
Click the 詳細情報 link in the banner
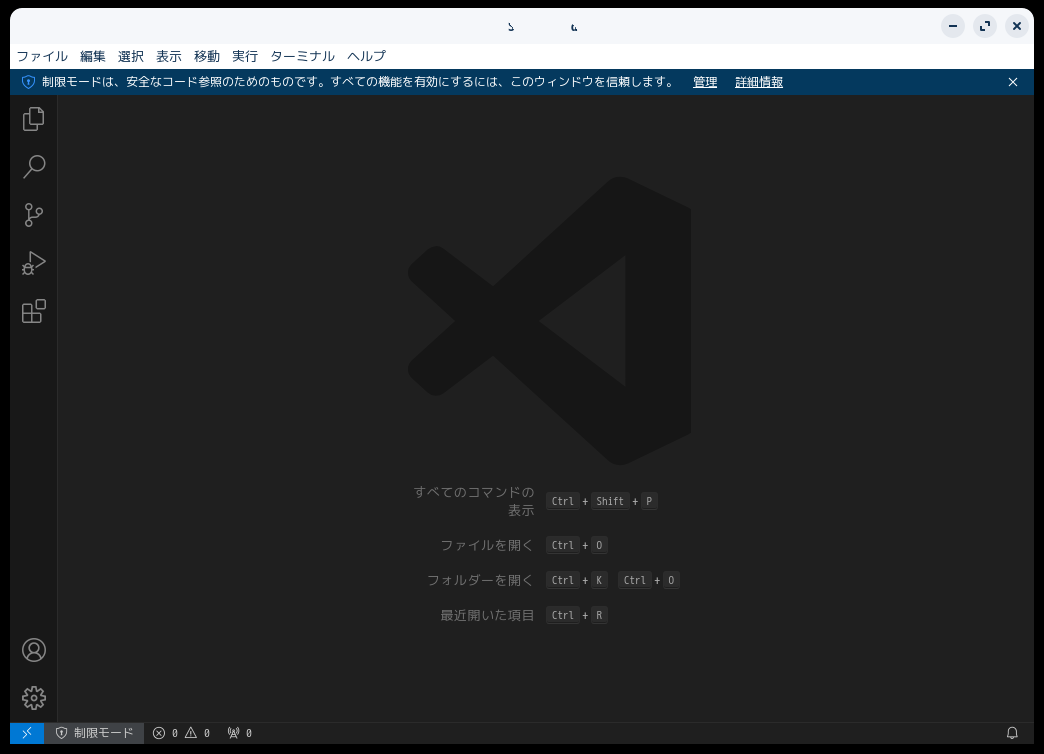758,82
